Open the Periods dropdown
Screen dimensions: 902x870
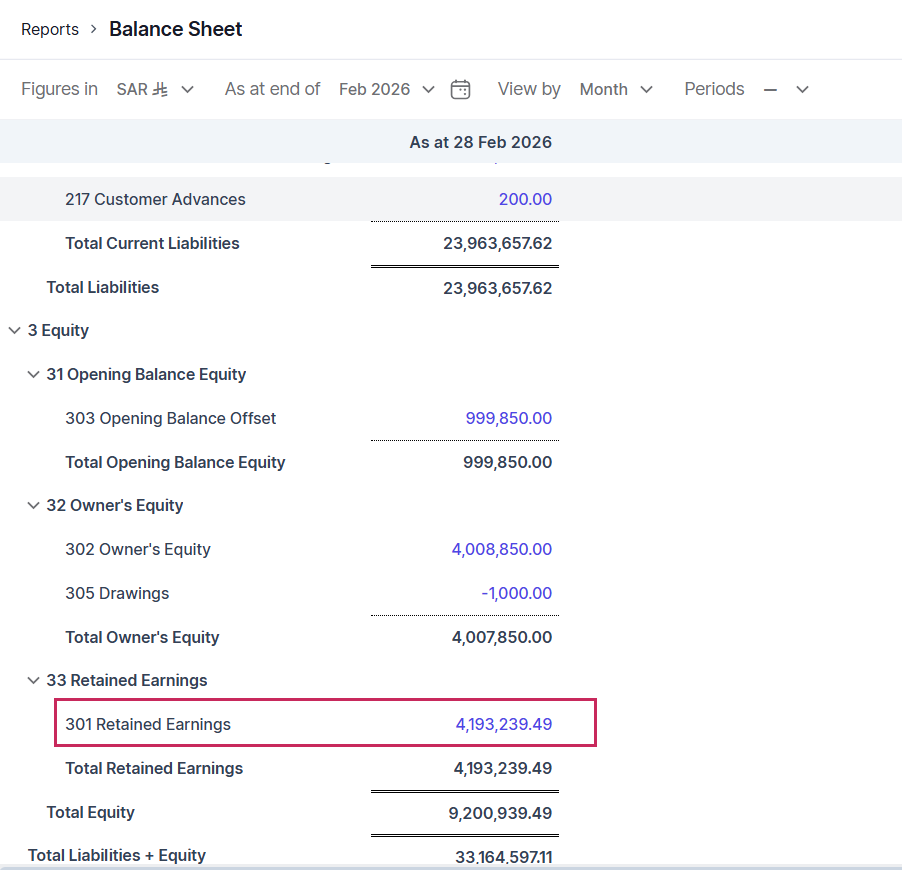tap(785, 89)
